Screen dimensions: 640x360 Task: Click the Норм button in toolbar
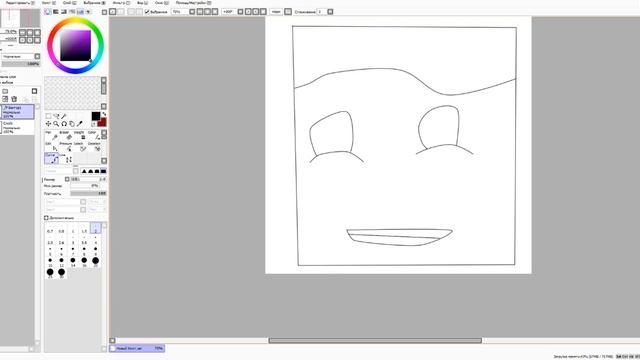tap(276, 12)
